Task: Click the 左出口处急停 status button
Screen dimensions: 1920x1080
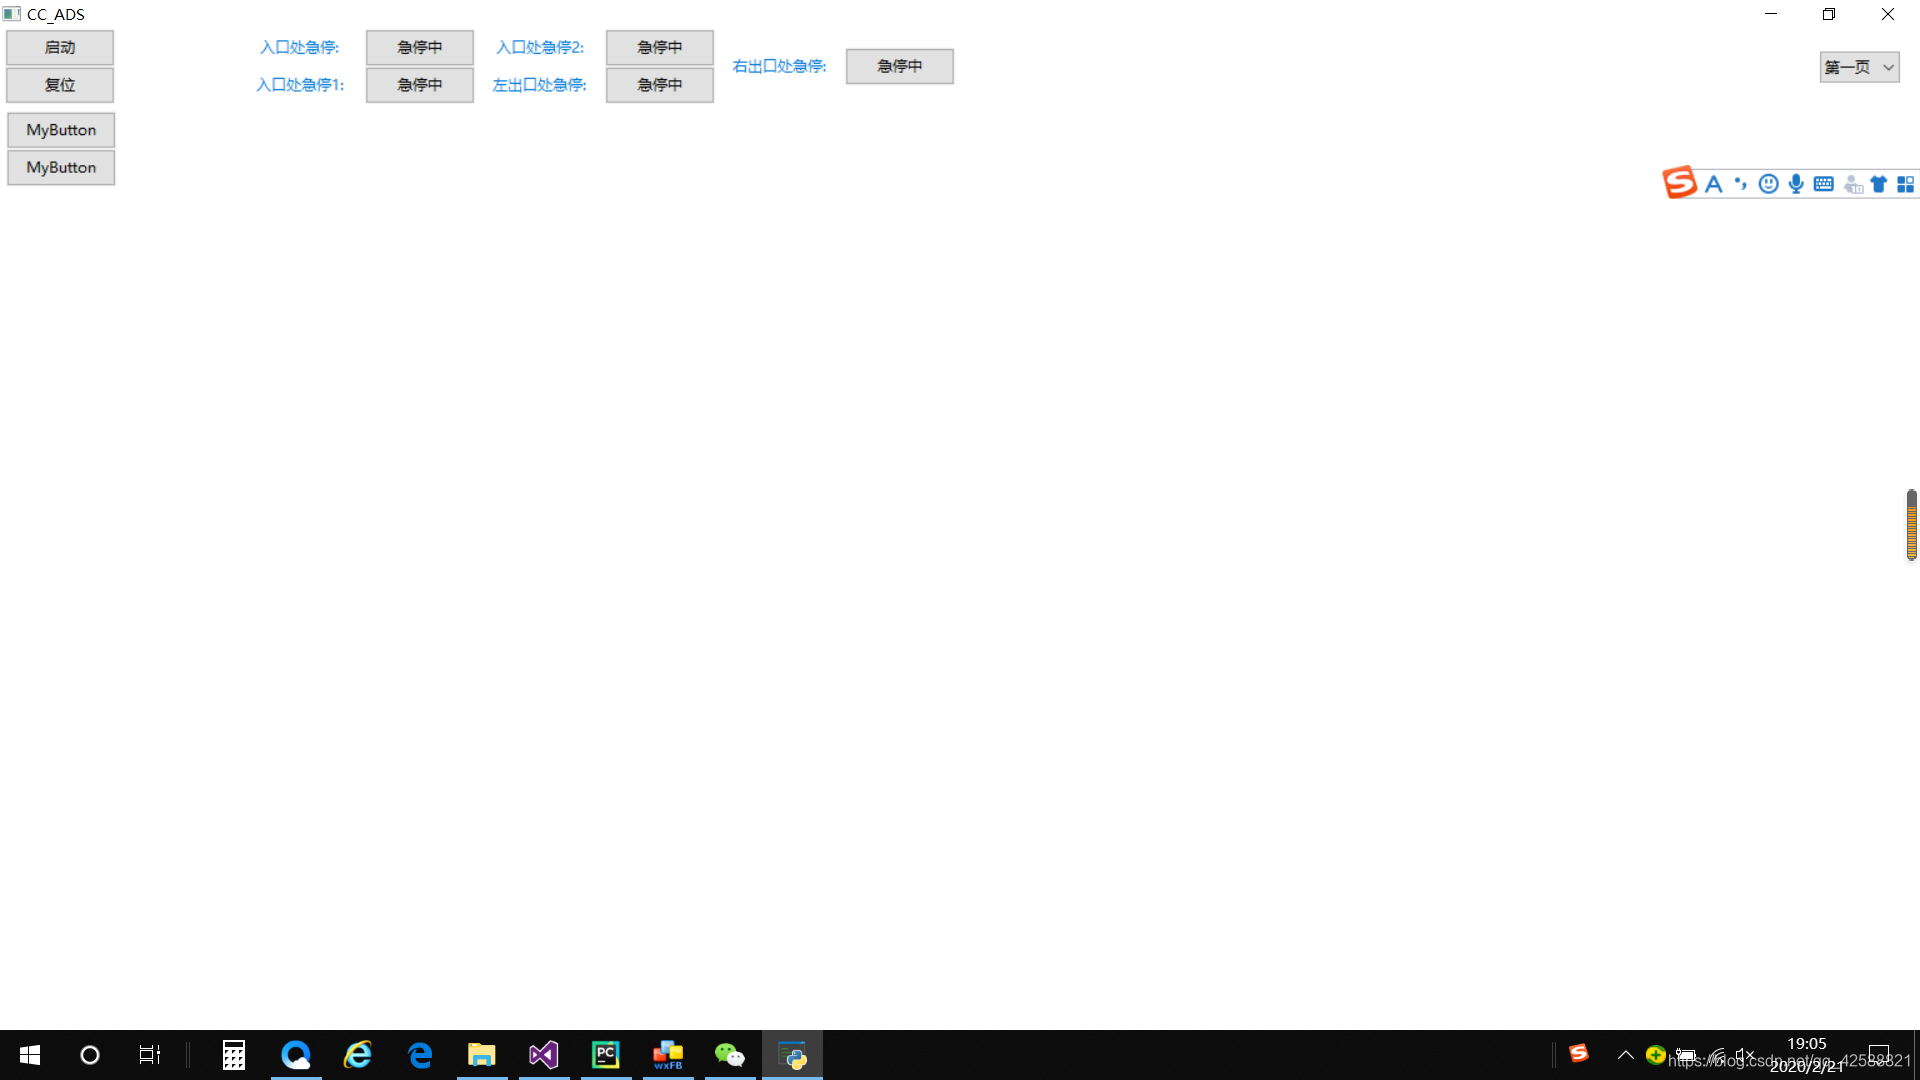Action: tap(659, 85)
